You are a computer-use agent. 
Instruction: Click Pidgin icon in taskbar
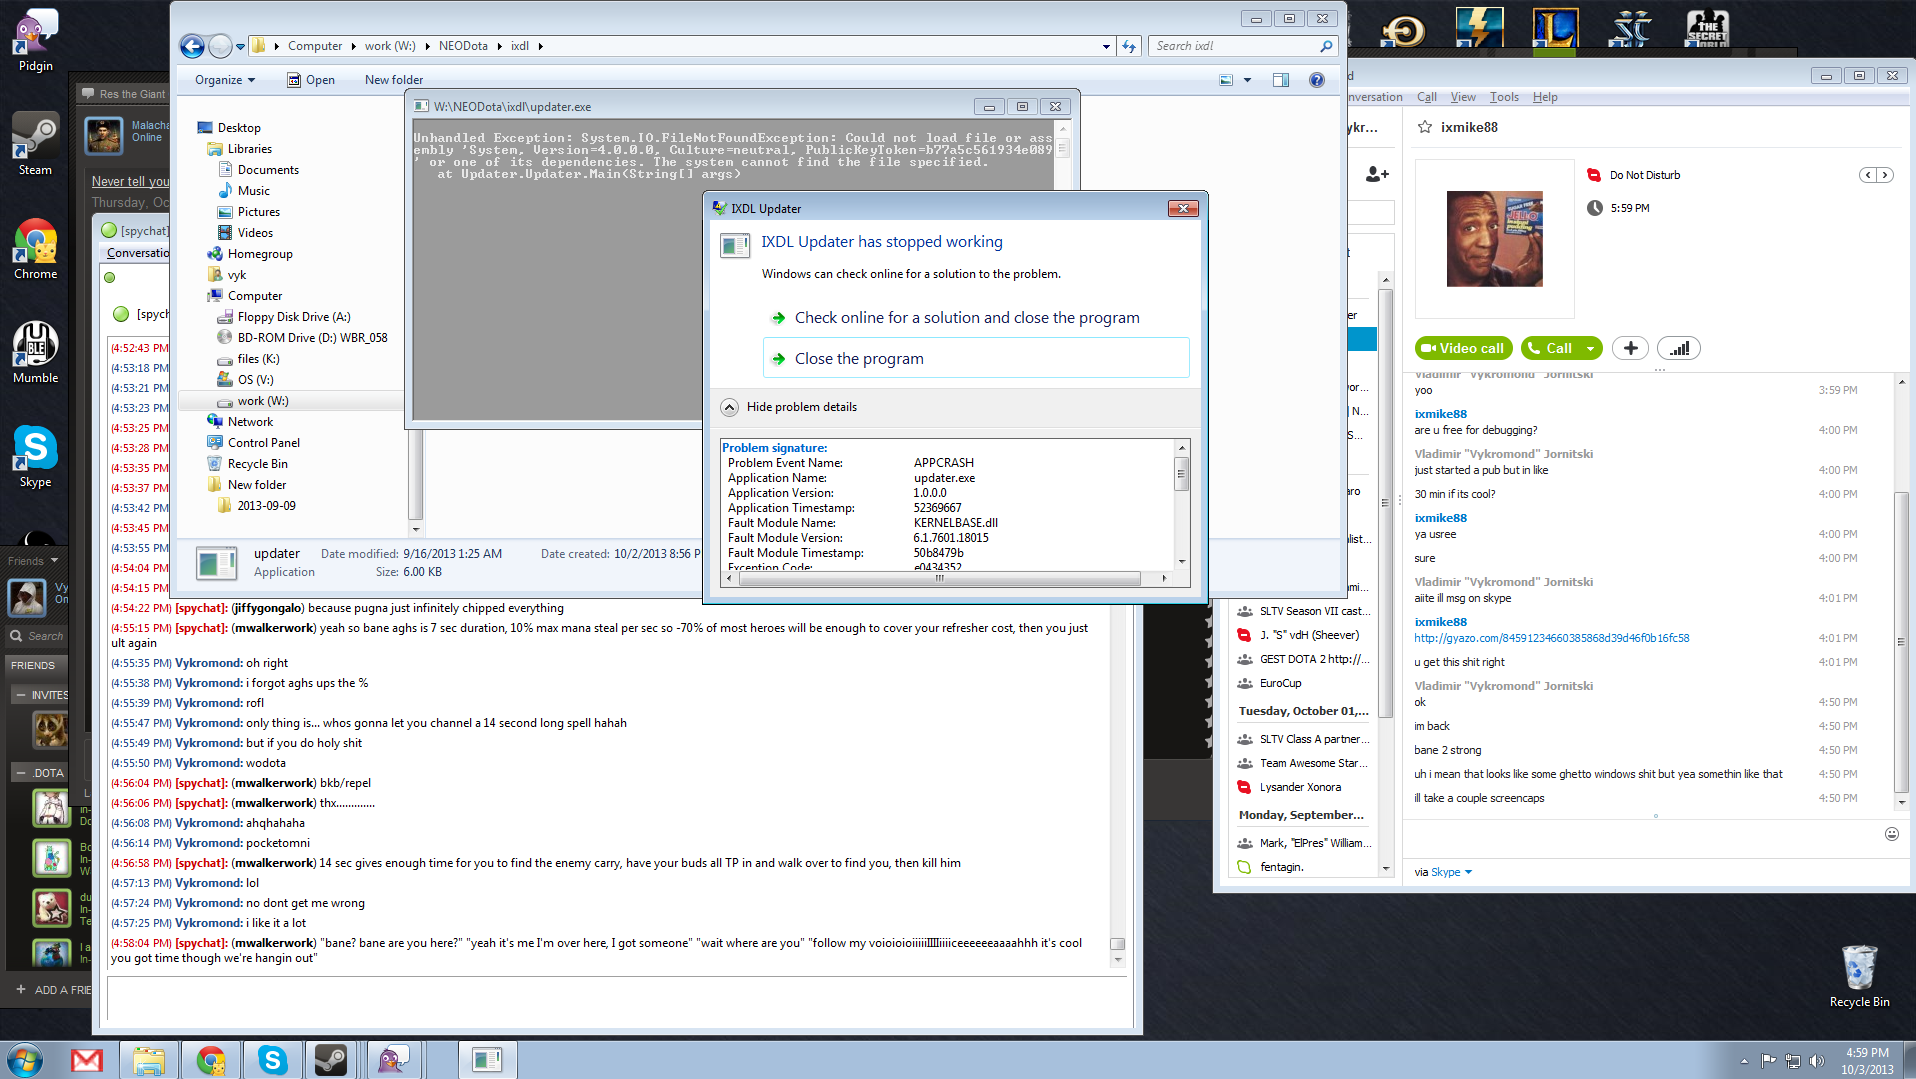(x=393, y=1060)
